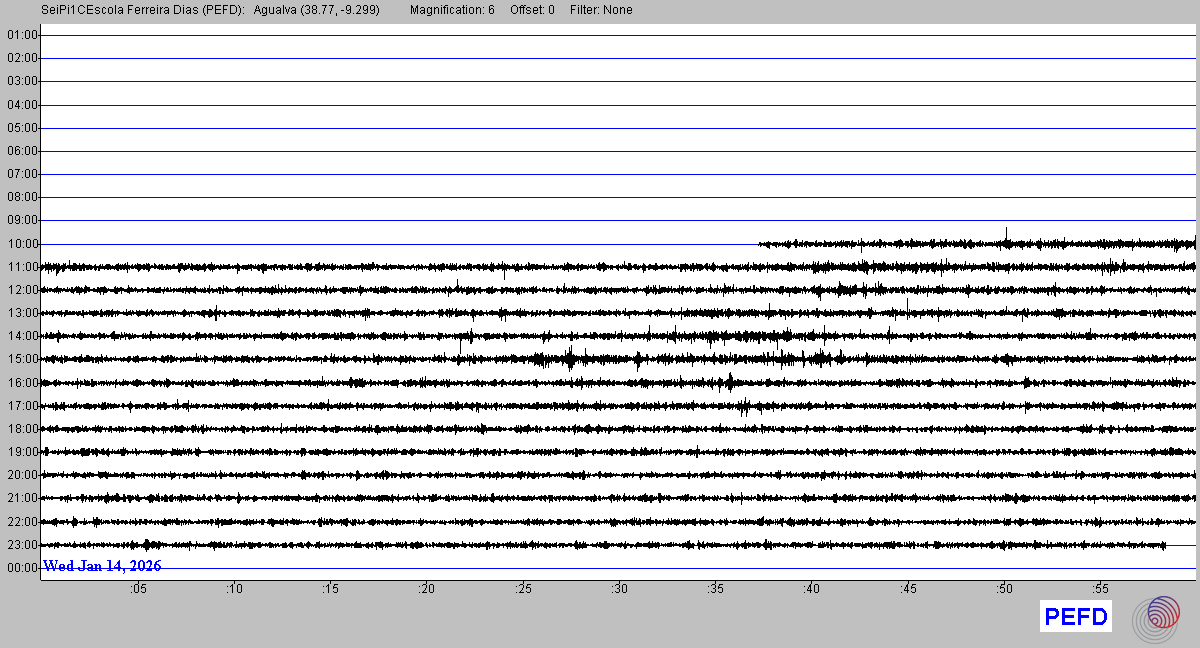Click the tall spike on the 10:00 trace
Viewport: 1200px width, 648px height.
[x=1006, y=234]
